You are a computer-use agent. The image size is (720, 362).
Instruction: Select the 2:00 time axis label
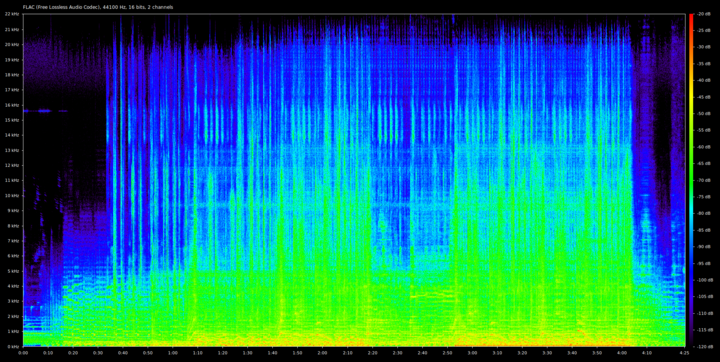322,353
